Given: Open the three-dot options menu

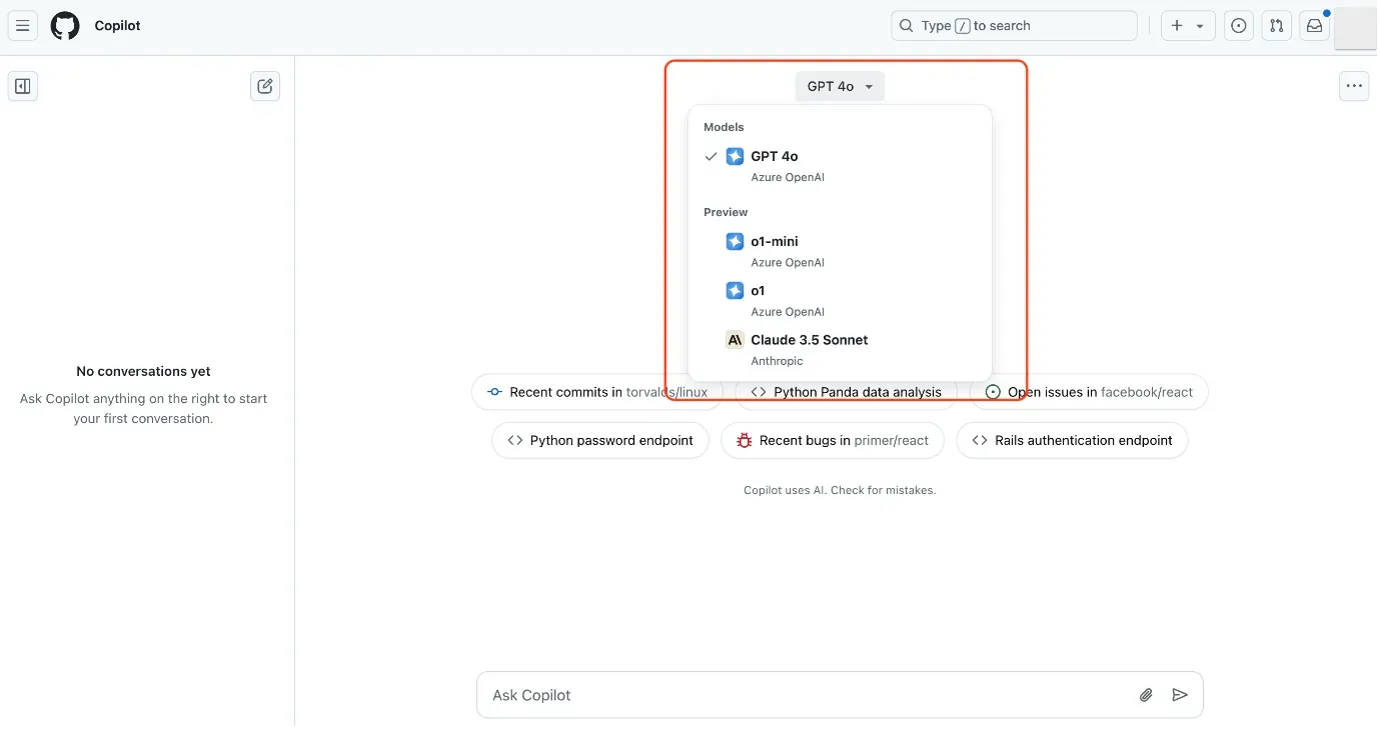Looking at the screenshot, I should click(x=1354, y=86).
